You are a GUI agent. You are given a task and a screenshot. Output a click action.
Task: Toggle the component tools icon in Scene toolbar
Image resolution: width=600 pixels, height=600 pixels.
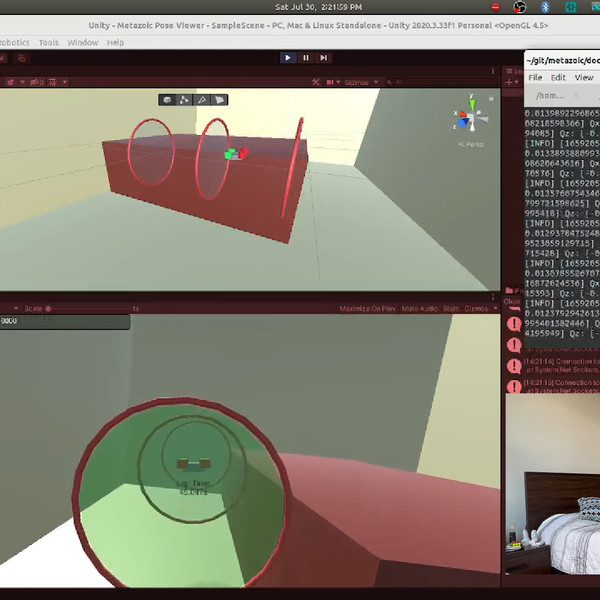coord(316,82)
